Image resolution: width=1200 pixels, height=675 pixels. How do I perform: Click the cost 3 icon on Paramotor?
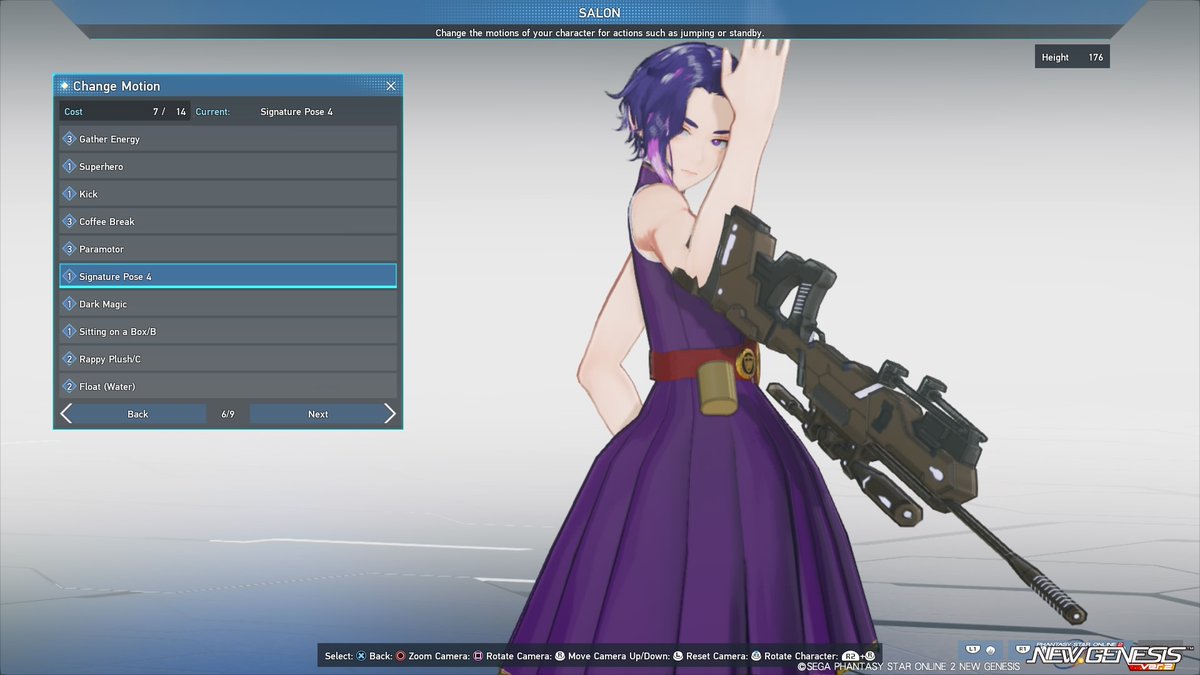pyautogui.click(x=70, y=249)
